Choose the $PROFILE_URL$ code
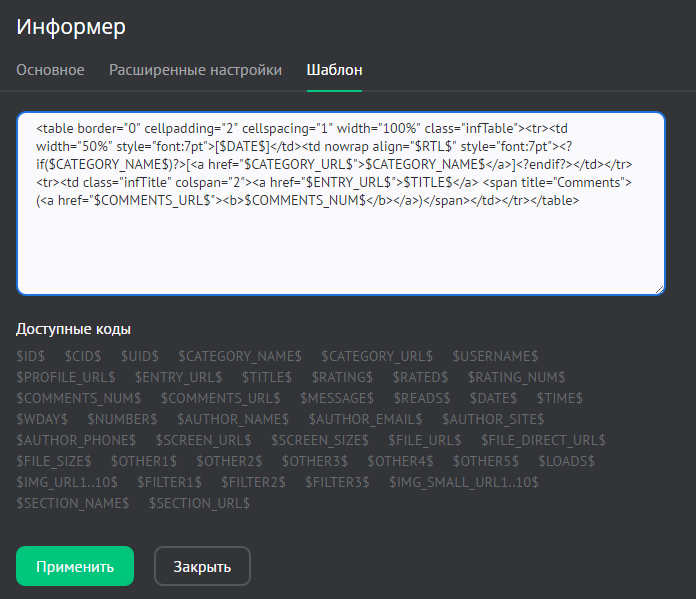 point(65,377)
